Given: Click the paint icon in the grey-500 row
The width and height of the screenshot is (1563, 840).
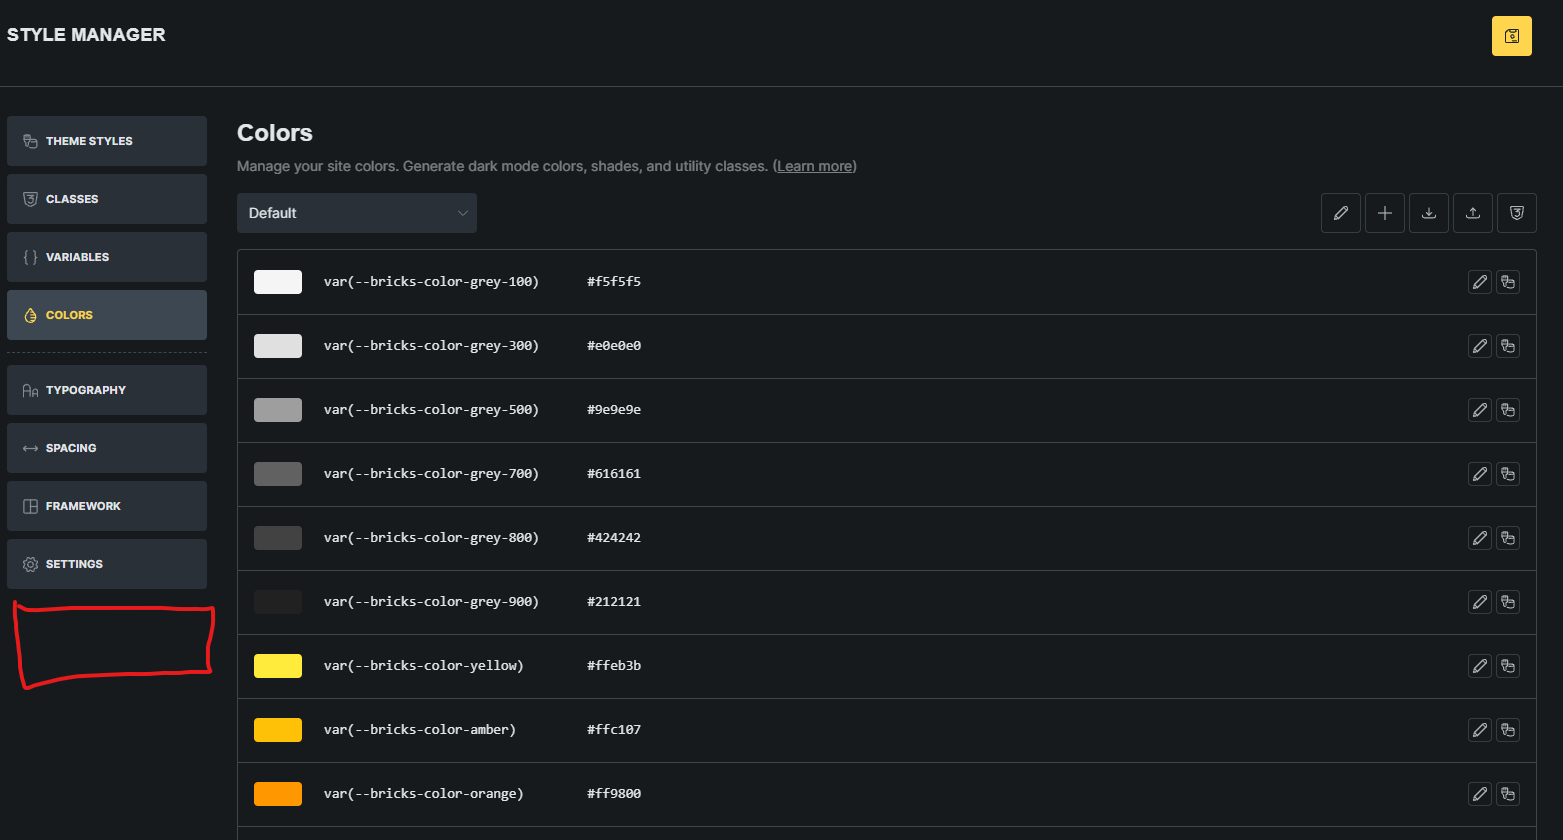Looking at the screenshot, I should pos(1508,410).
